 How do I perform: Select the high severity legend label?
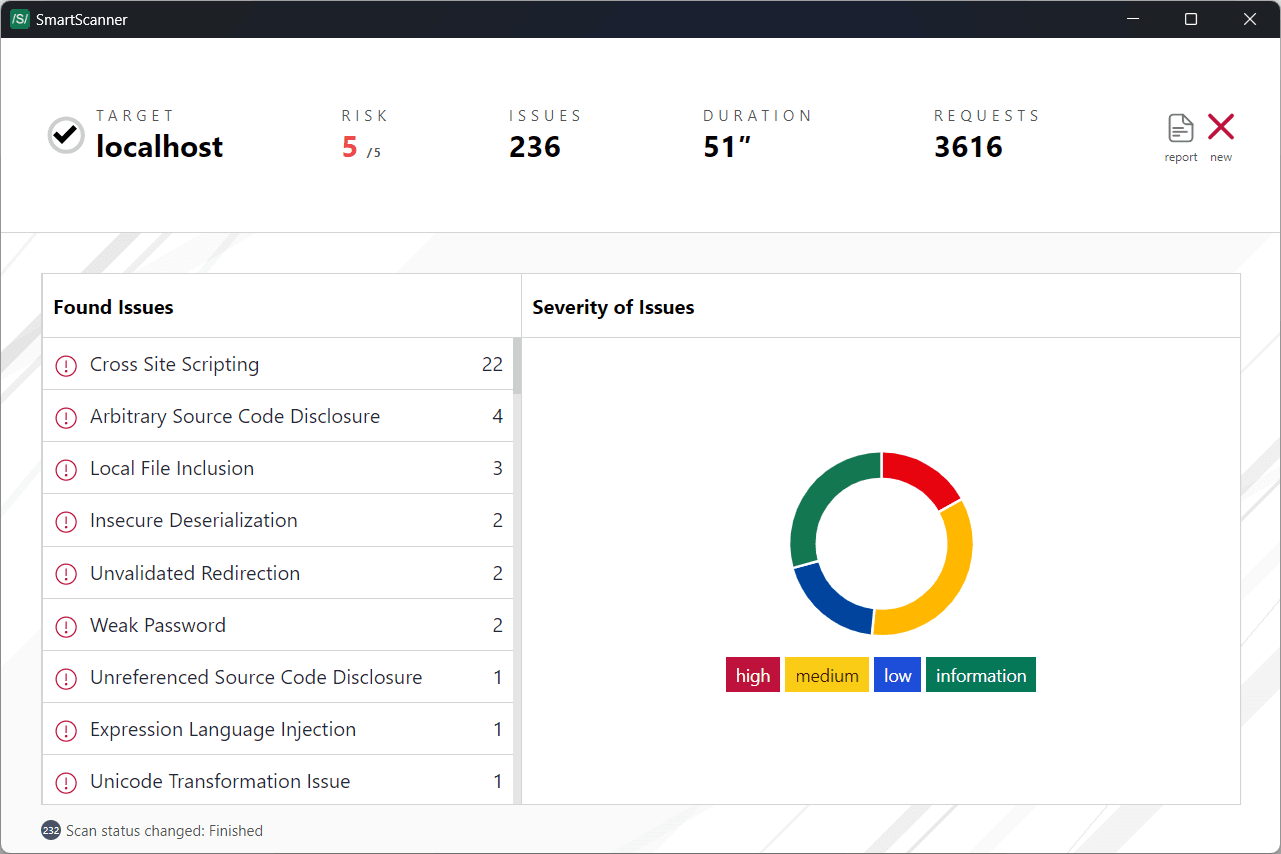pyautogui.click(x=752, y=674)
